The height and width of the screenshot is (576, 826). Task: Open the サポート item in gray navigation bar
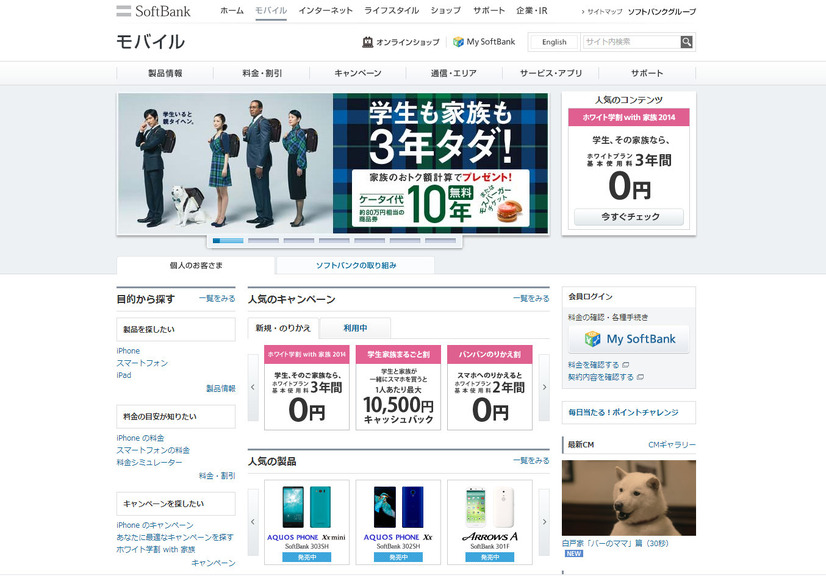pos(647,73)
